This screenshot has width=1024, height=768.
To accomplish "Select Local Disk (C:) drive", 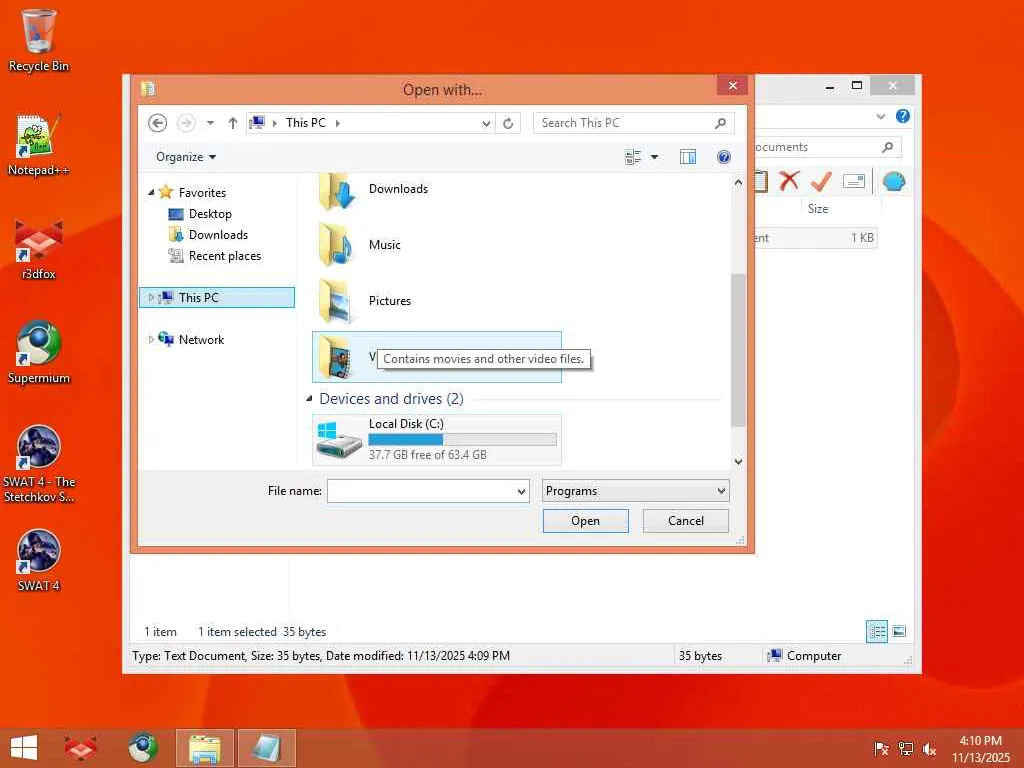I will tap(436, 440).
